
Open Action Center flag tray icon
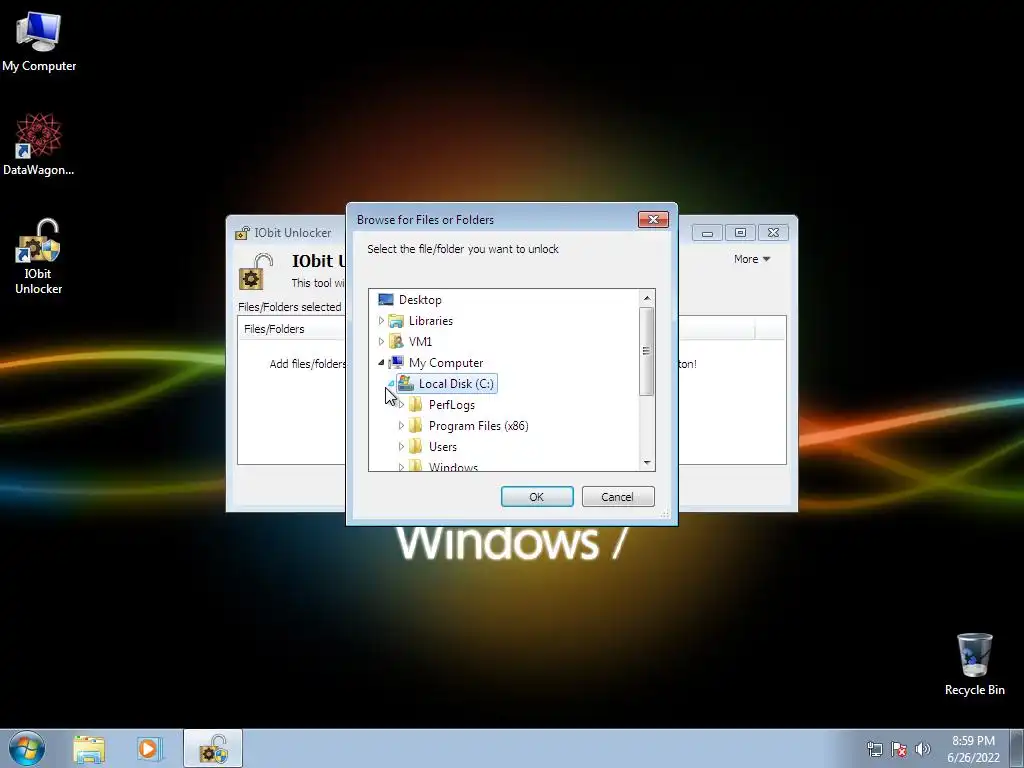[899, 750]
